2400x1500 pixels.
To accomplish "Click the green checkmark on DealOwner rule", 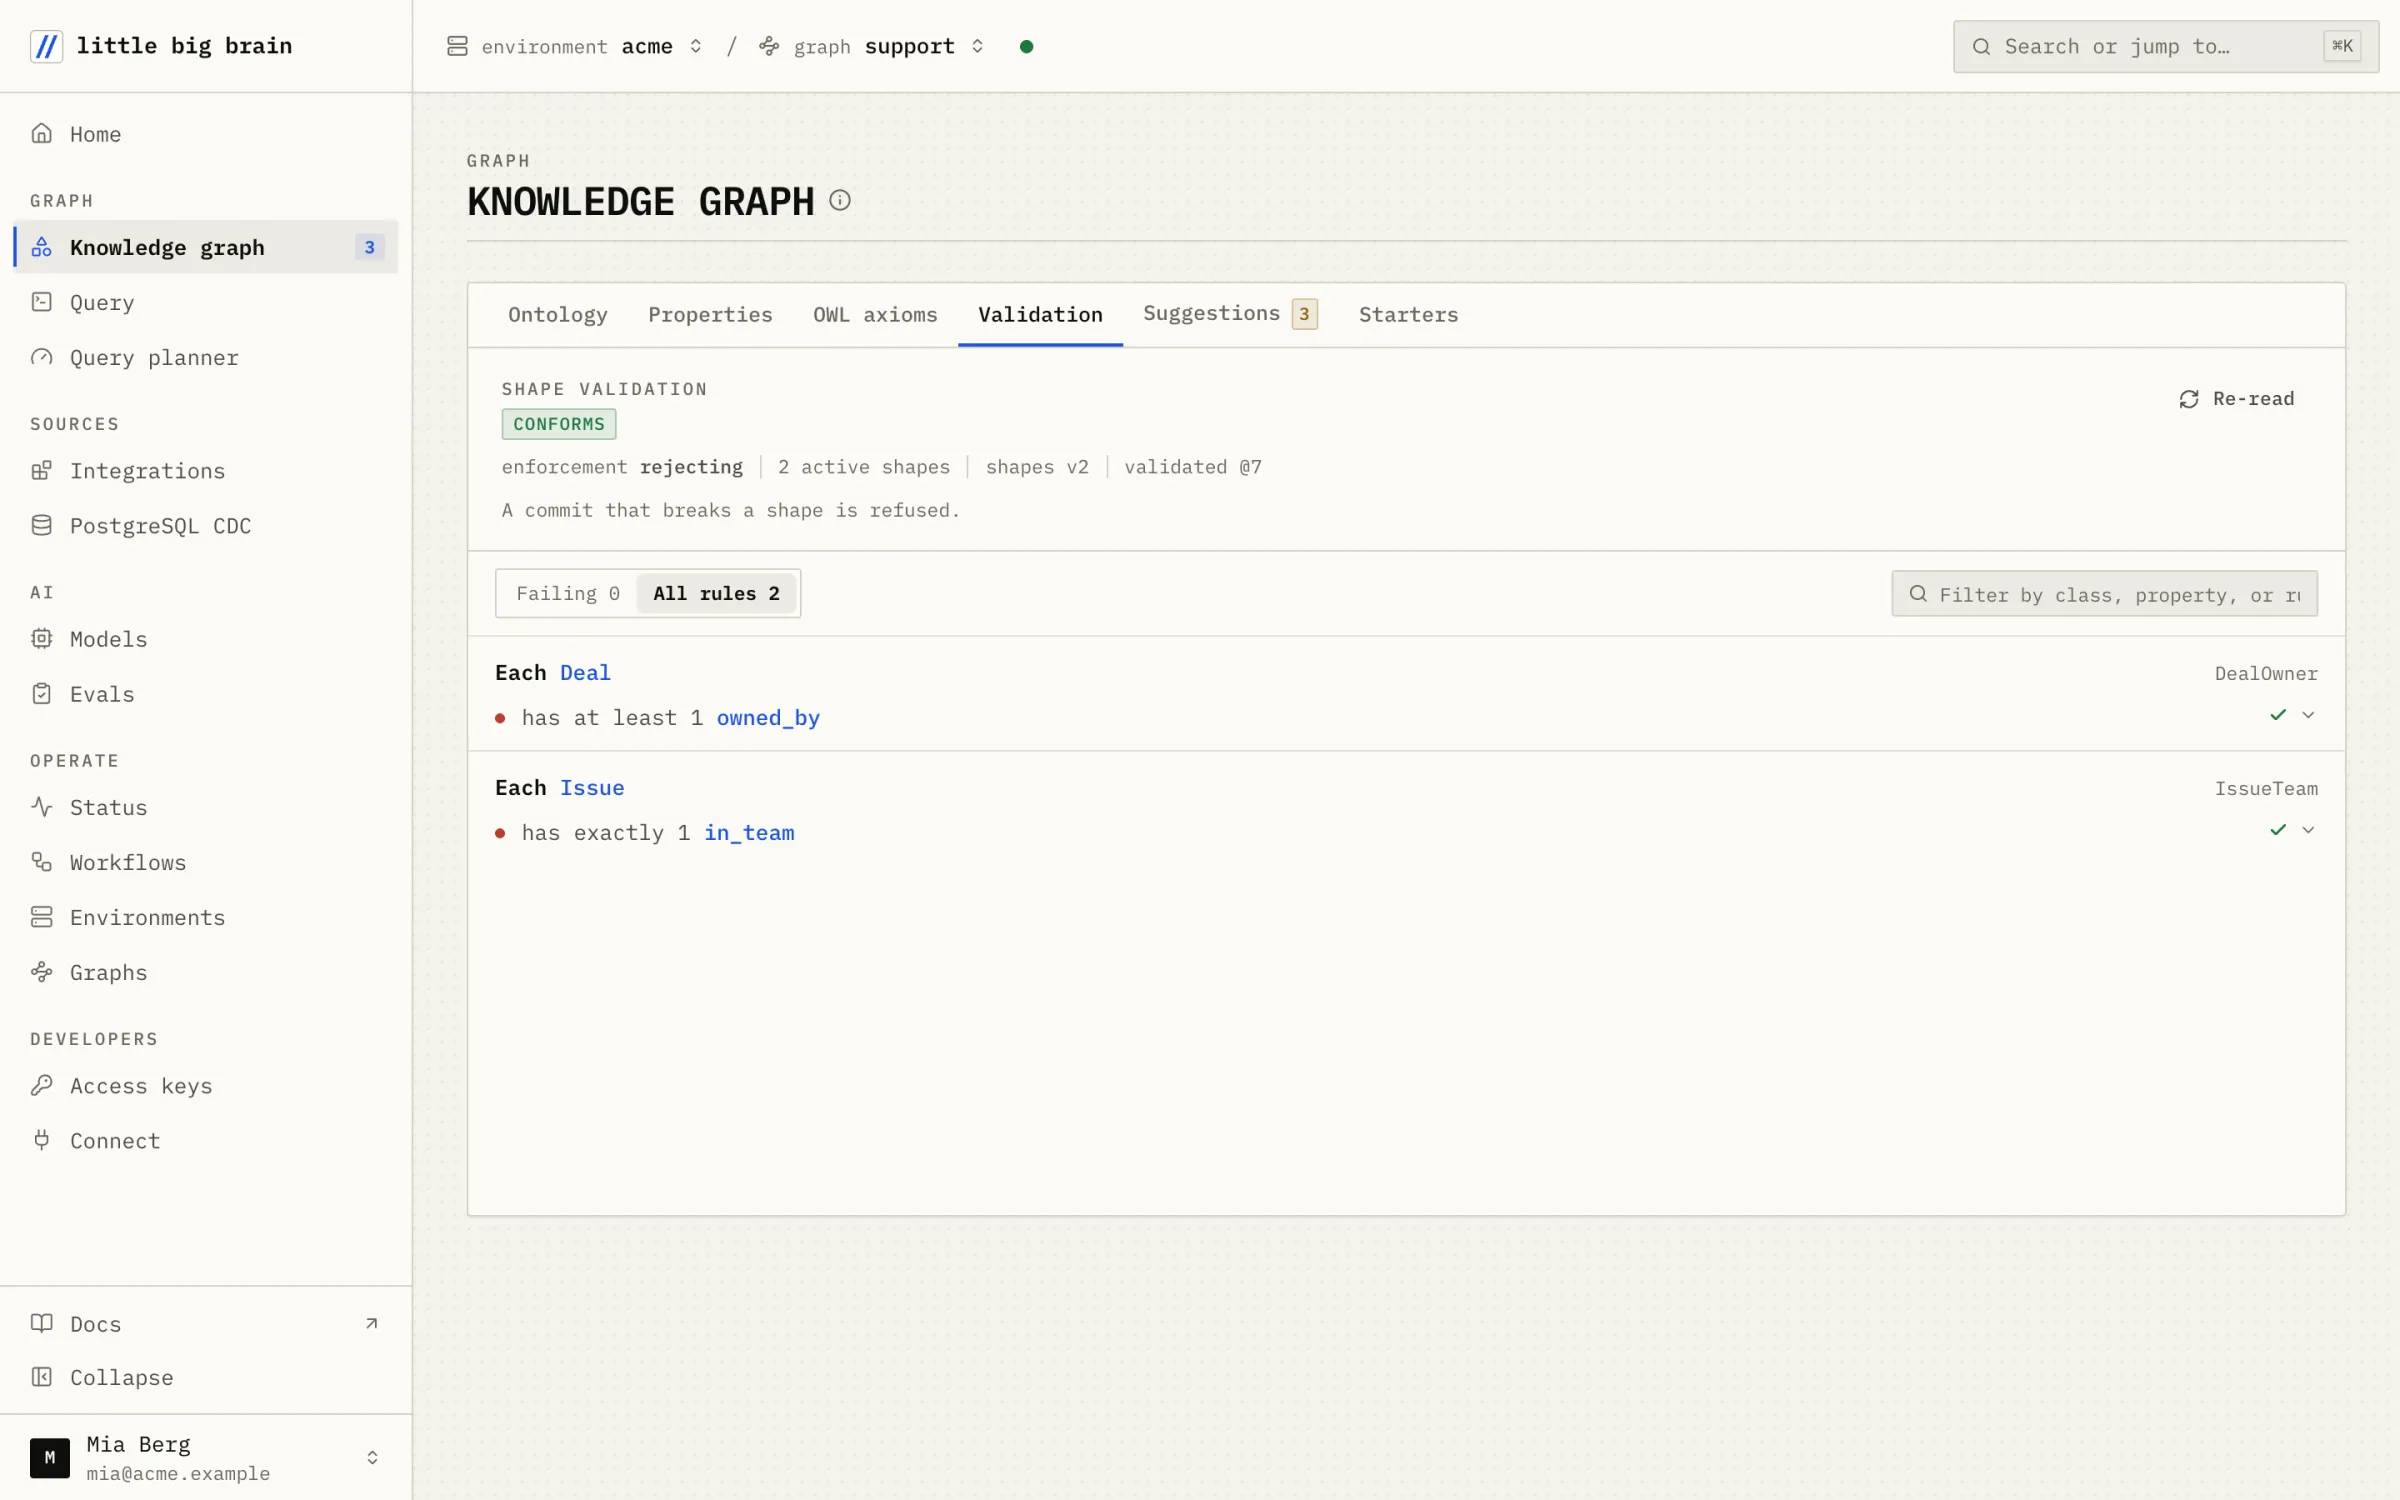I will click(x=2278, y=714).
